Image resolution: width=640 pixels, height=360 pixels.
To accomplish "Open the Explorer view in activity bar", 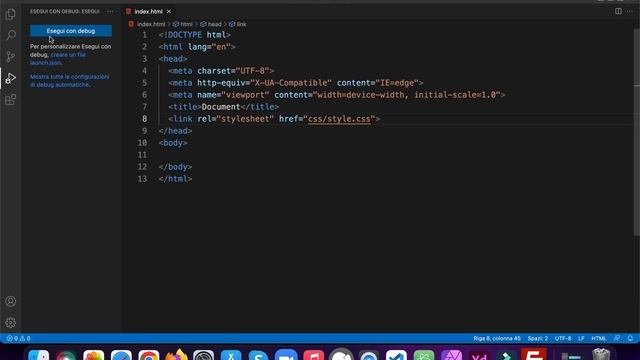I will (11, 14).
